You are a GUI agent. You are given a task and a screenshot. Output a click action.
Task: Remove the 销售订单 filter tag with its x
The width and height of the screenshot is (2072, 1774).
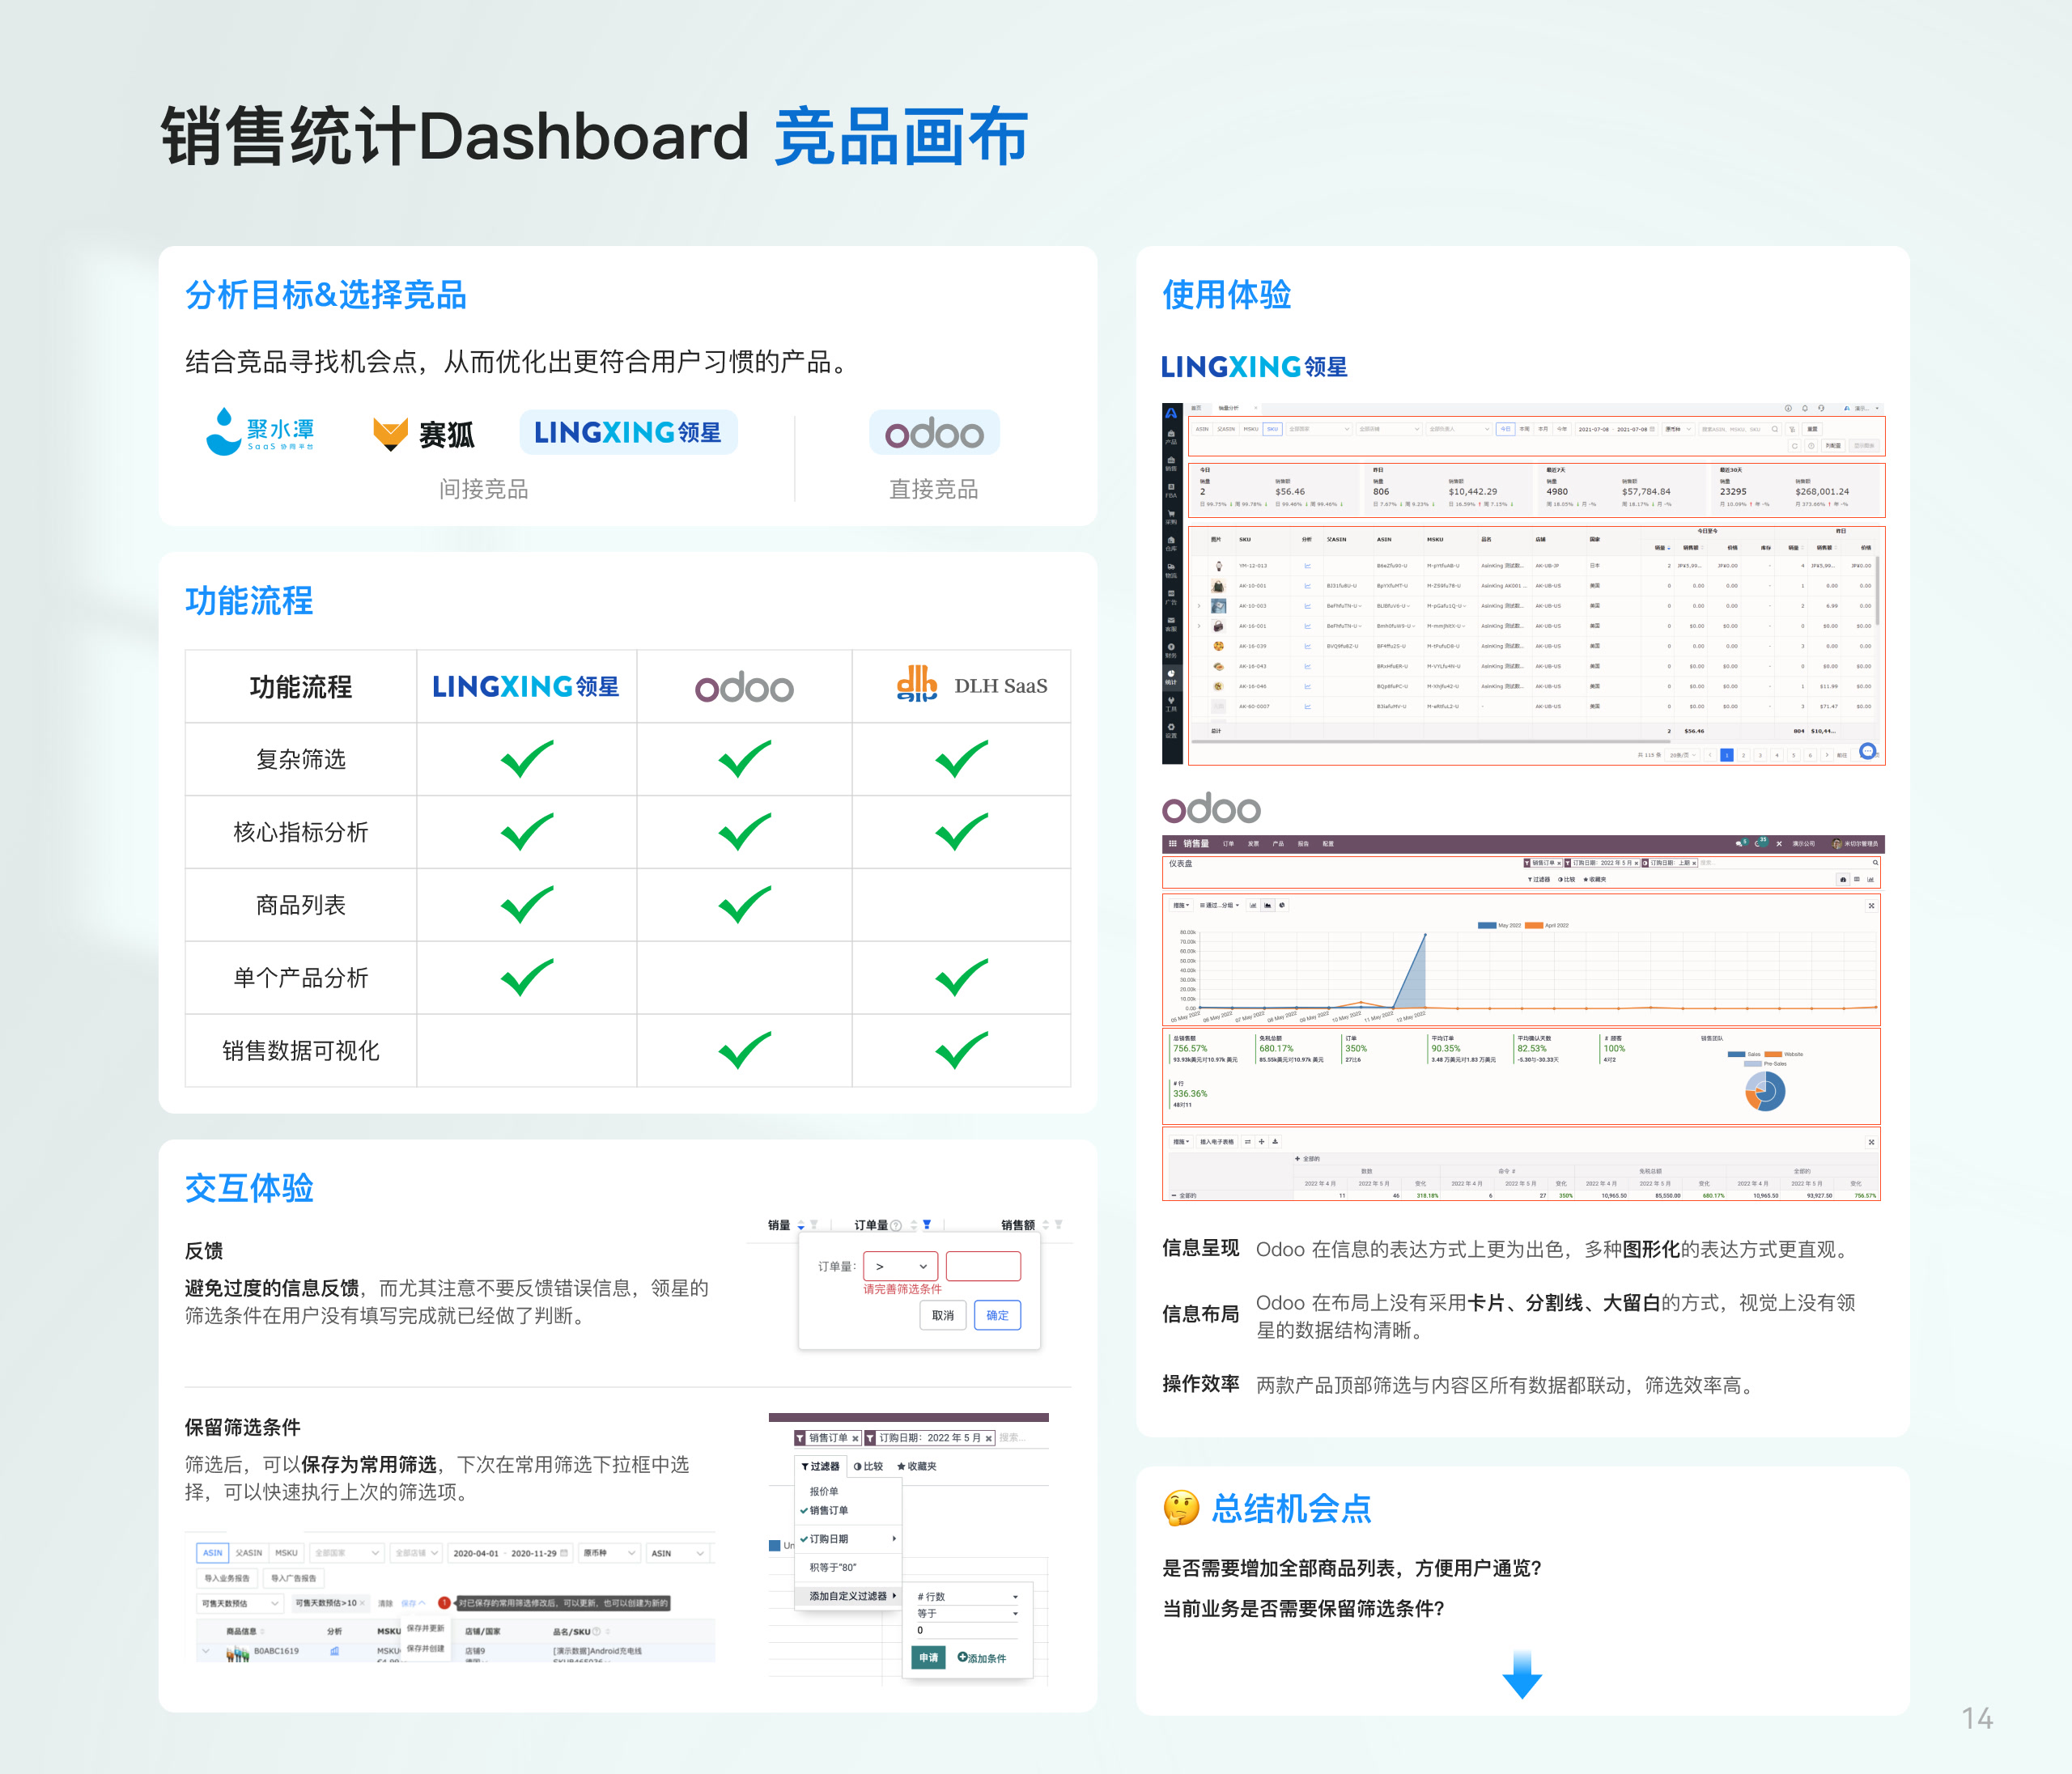point(855,1438)
